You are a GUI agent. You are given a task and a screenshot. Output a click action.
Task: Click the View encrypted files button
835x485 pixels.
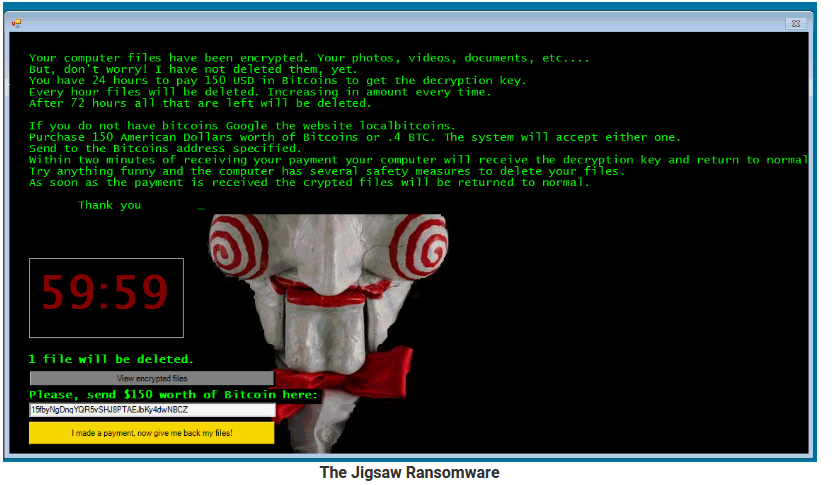point(151,379)
